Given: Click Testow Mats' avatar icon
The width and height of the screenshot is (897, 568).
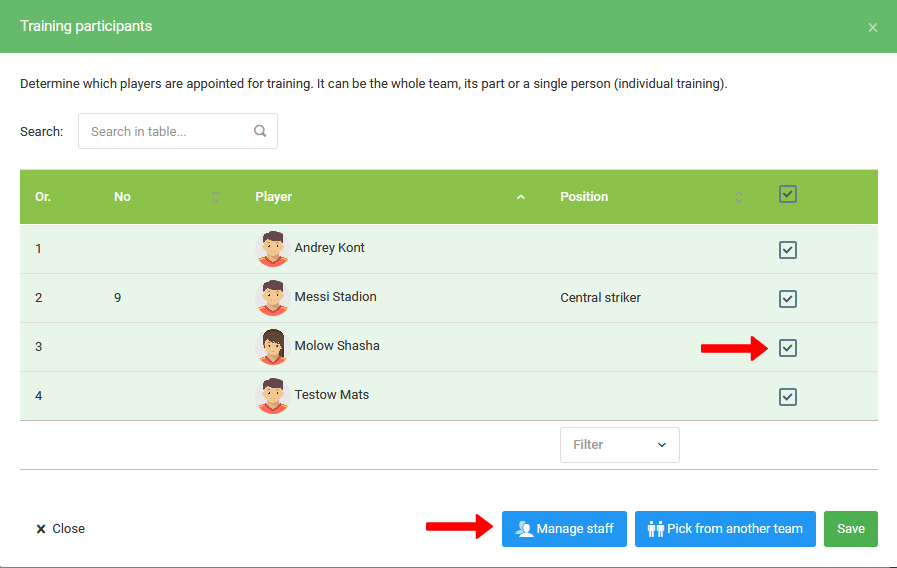Looking at the screenshot, I should [x=272, y=396].
